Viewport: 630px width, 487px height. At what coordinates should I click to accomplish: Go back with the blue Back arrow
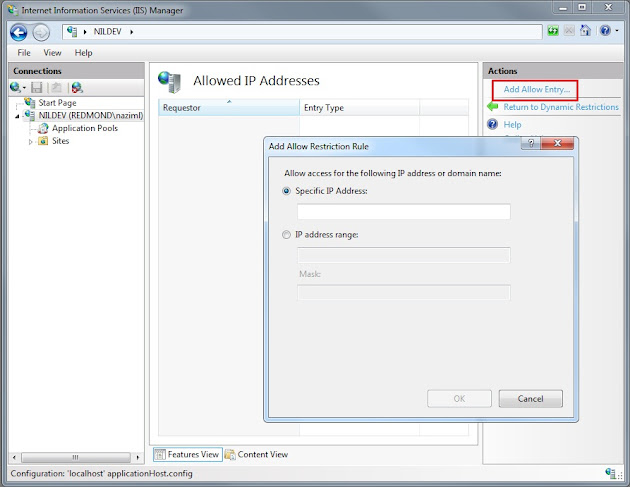click(x=18, y=32)
